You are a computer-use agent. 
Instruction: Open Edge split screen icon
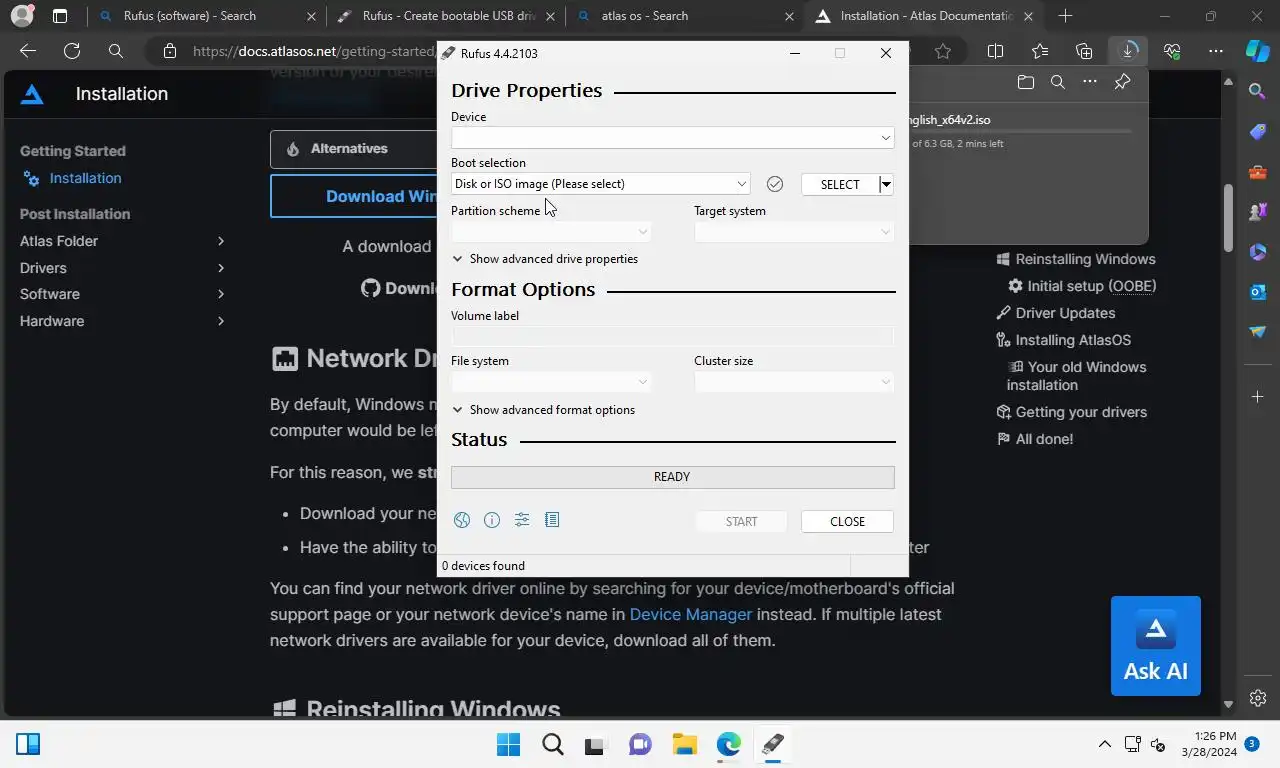click(995, 51)
